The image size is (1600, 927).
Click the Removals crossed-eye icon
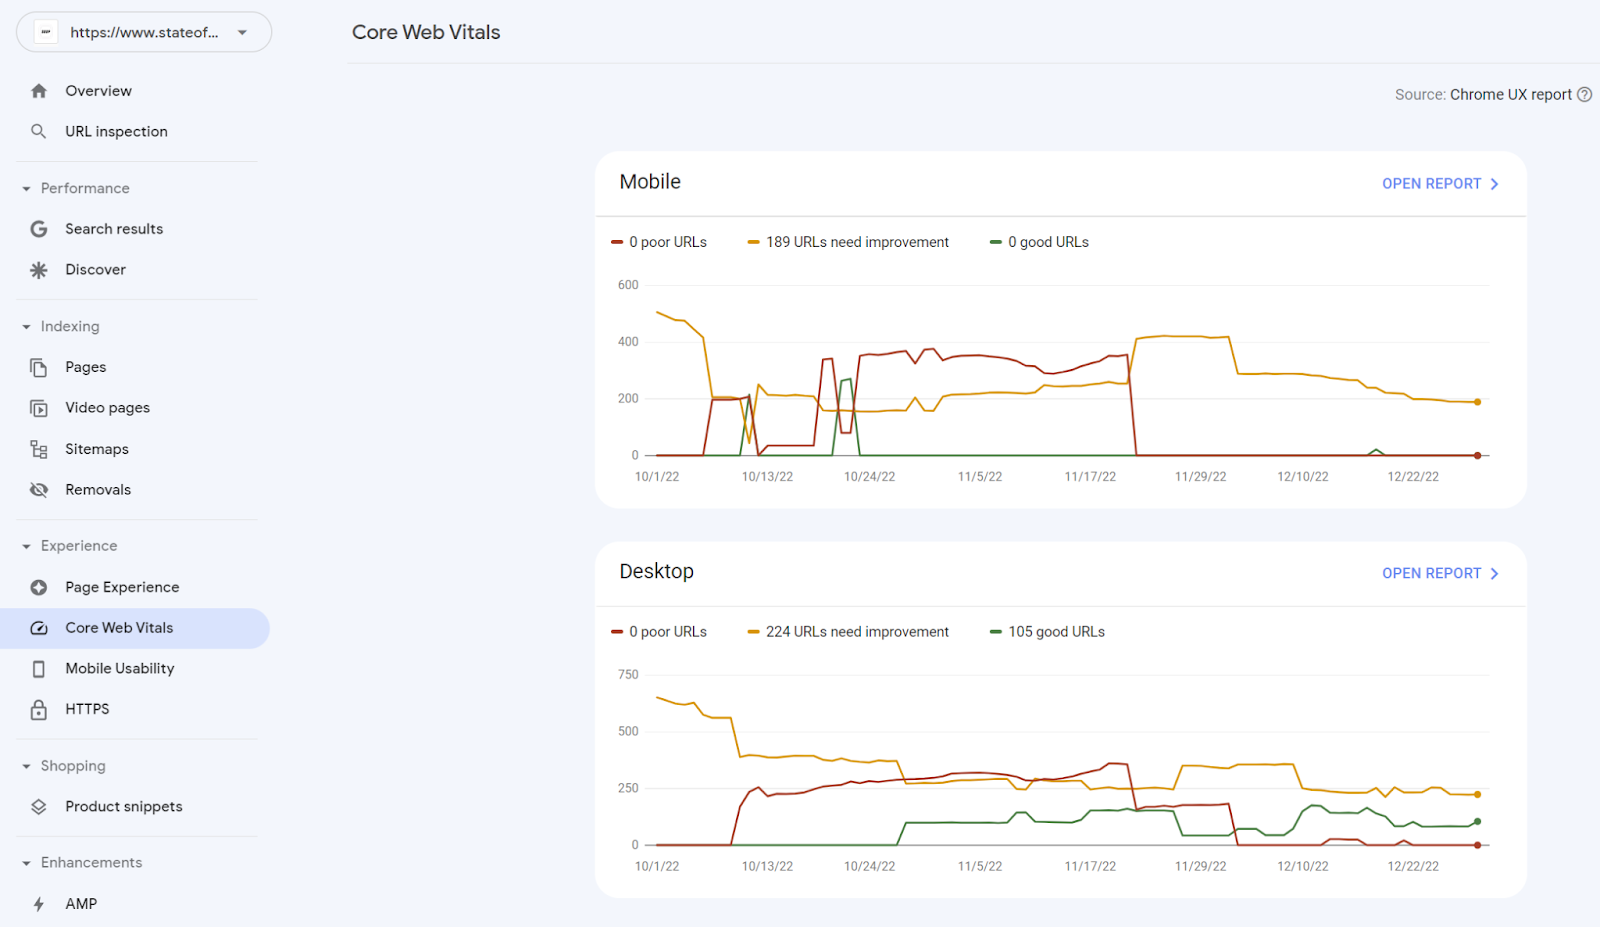point(39,490)
